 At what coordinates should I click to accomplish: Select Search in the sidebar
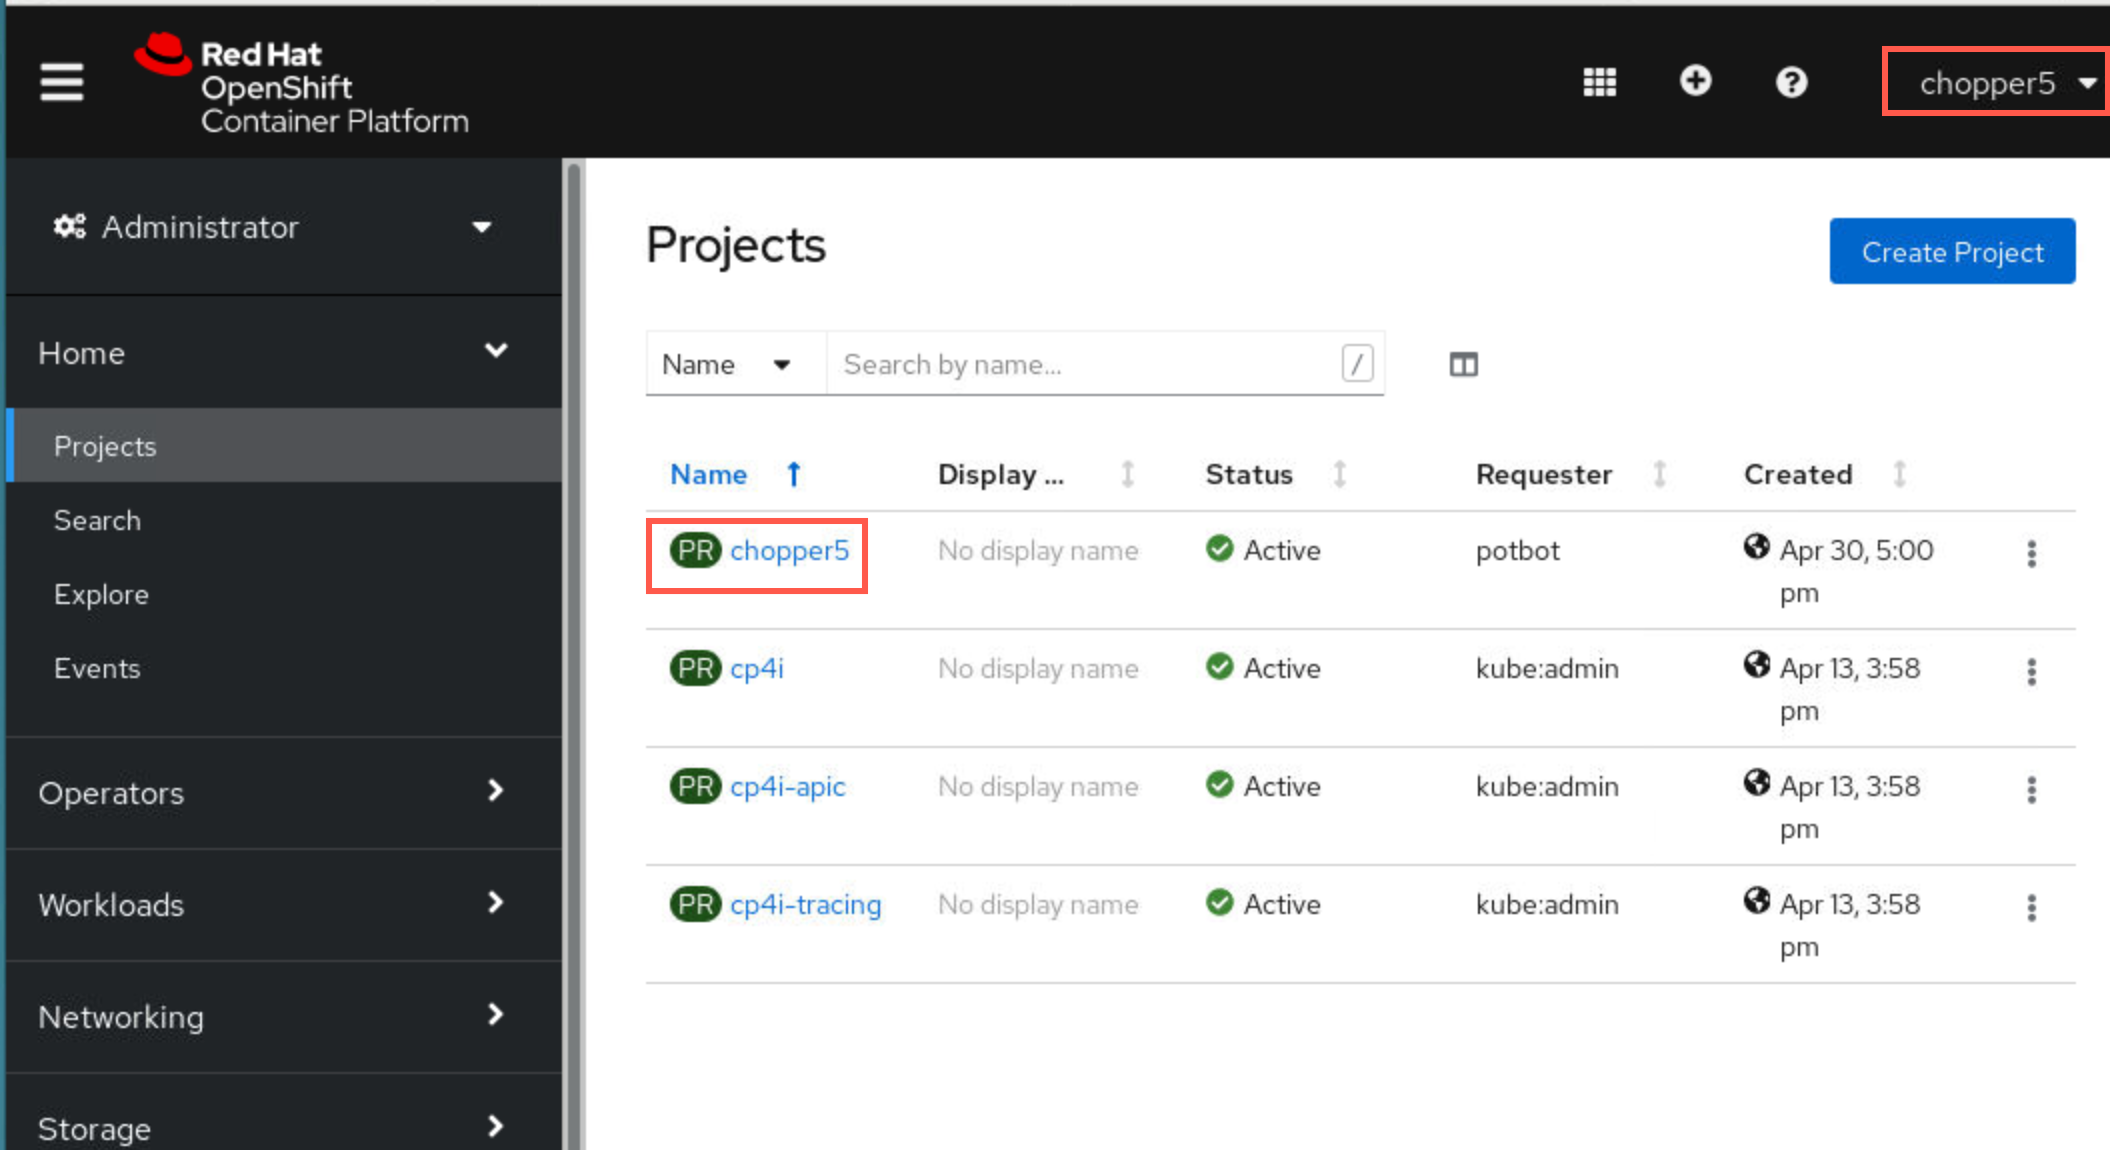283,520
